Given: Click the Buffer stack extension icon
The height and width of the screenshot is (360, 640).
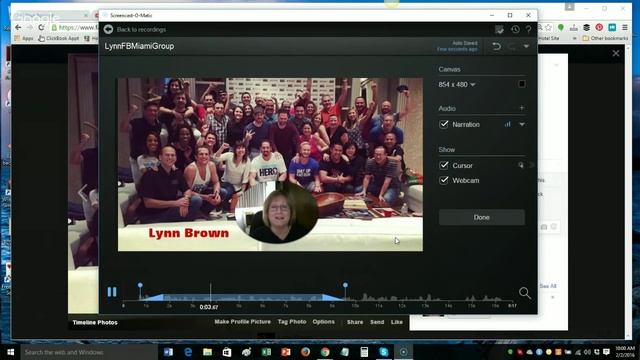Looking at the screenshot, I should coord(587,27).
